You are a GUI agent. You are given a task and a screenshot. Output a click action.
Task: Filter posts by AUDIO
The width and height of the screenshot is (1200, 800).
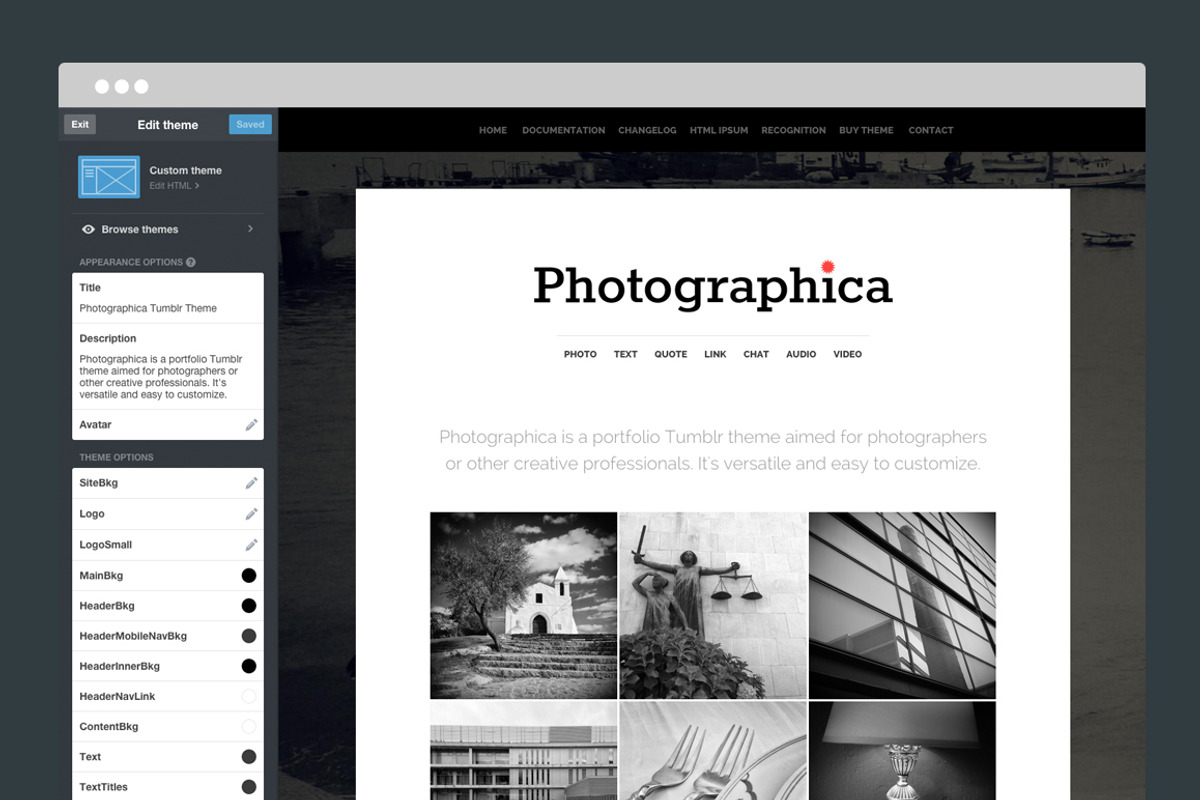801,354
